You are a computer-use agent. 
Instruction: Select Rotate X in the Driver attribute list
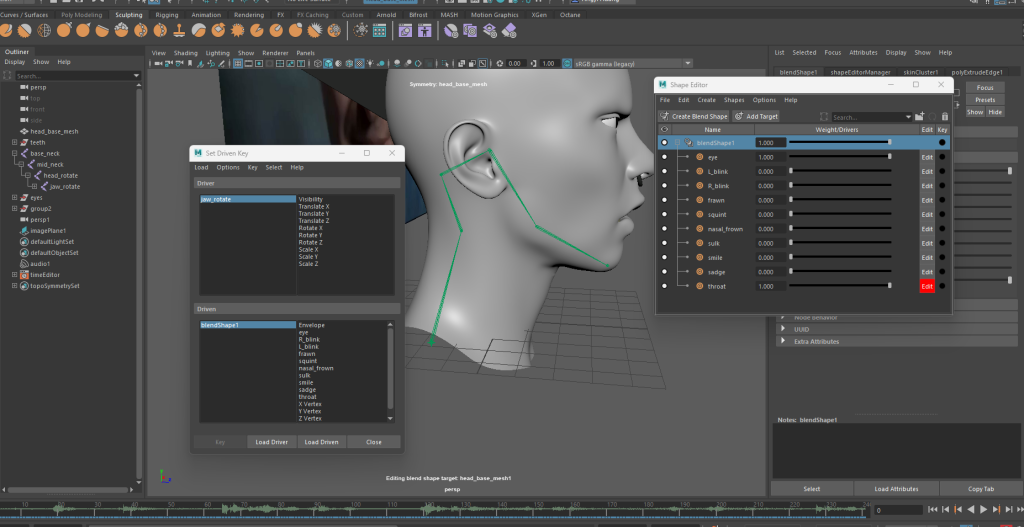313,228
